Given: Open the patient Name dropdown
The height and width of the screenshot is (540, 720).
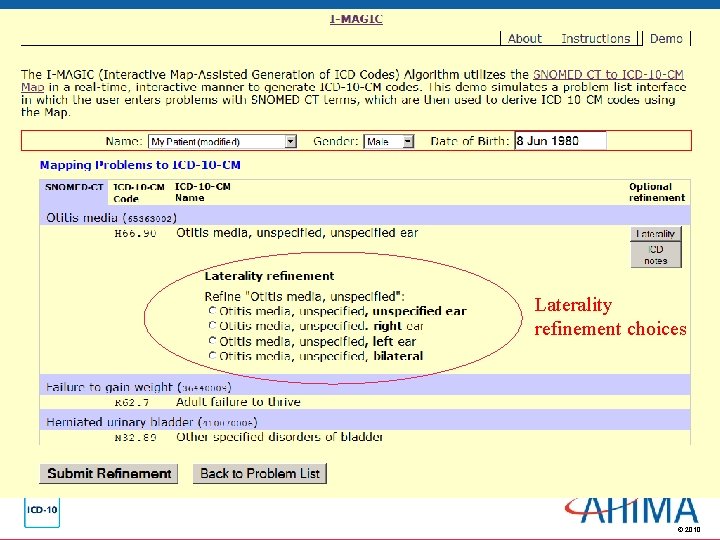Looking at the screenshot, I should 222,141.
